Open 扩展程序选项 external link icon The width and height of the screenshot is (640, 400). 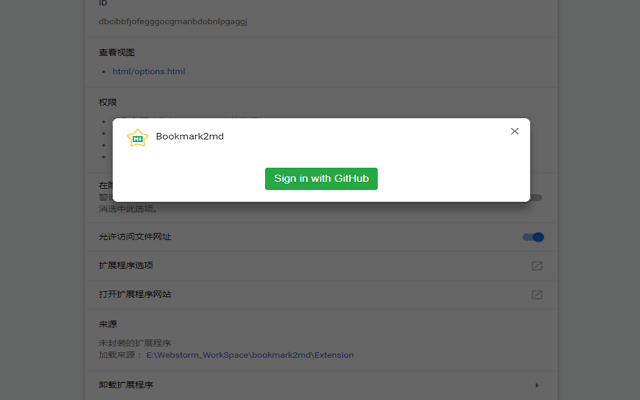[x=537, y=266]
